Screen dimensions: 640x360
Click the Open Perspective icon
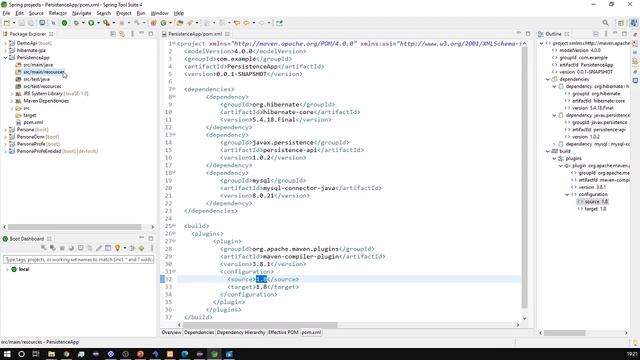click(620, 23)
